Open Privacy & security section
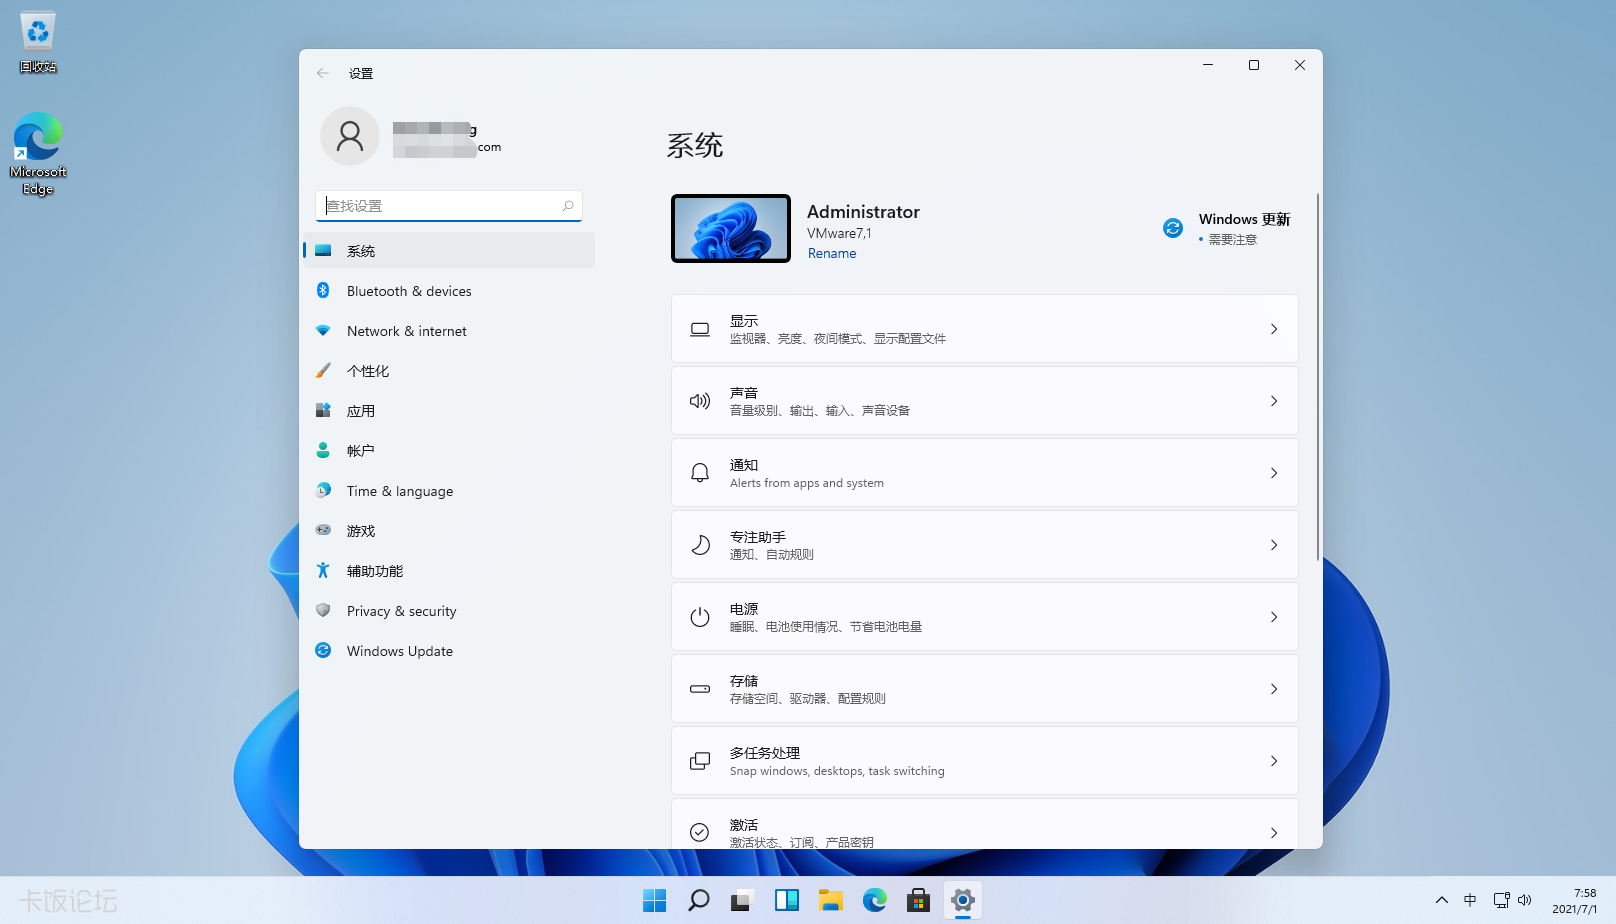This screenshot has height=924, width=1616. click(x=449, y=610)
